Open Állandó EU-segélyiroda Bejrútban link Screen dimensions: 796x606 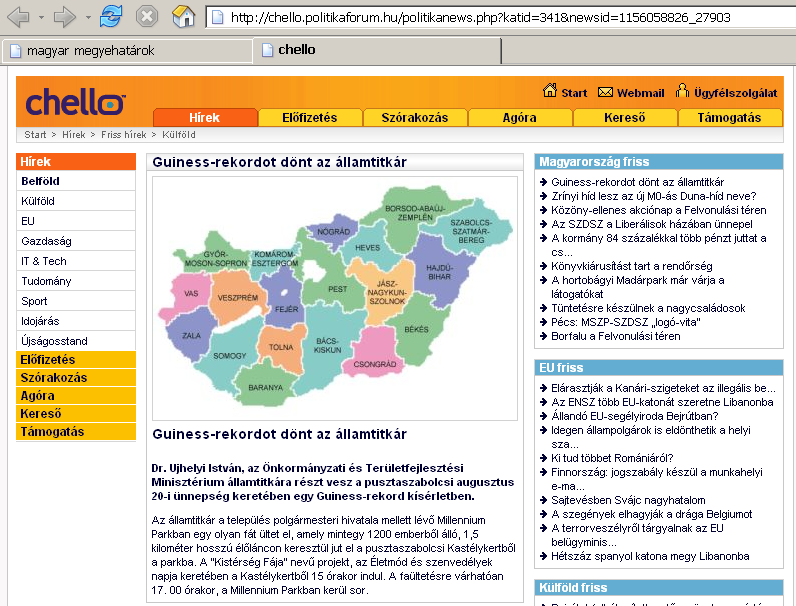click(635, 416)
